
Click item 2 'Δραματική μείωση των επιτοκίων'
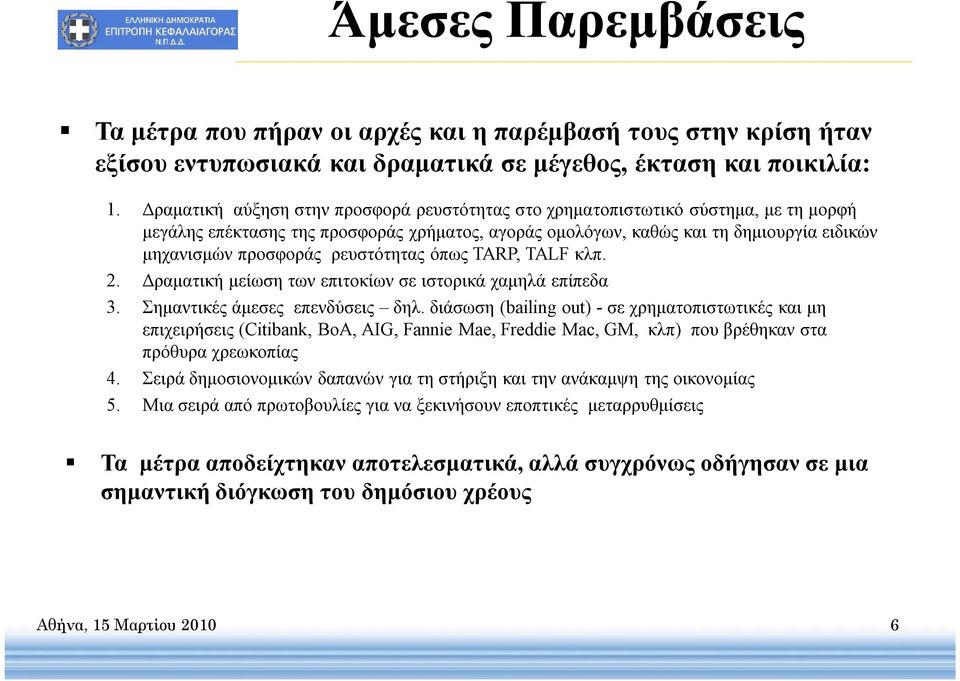coord(375,282)
